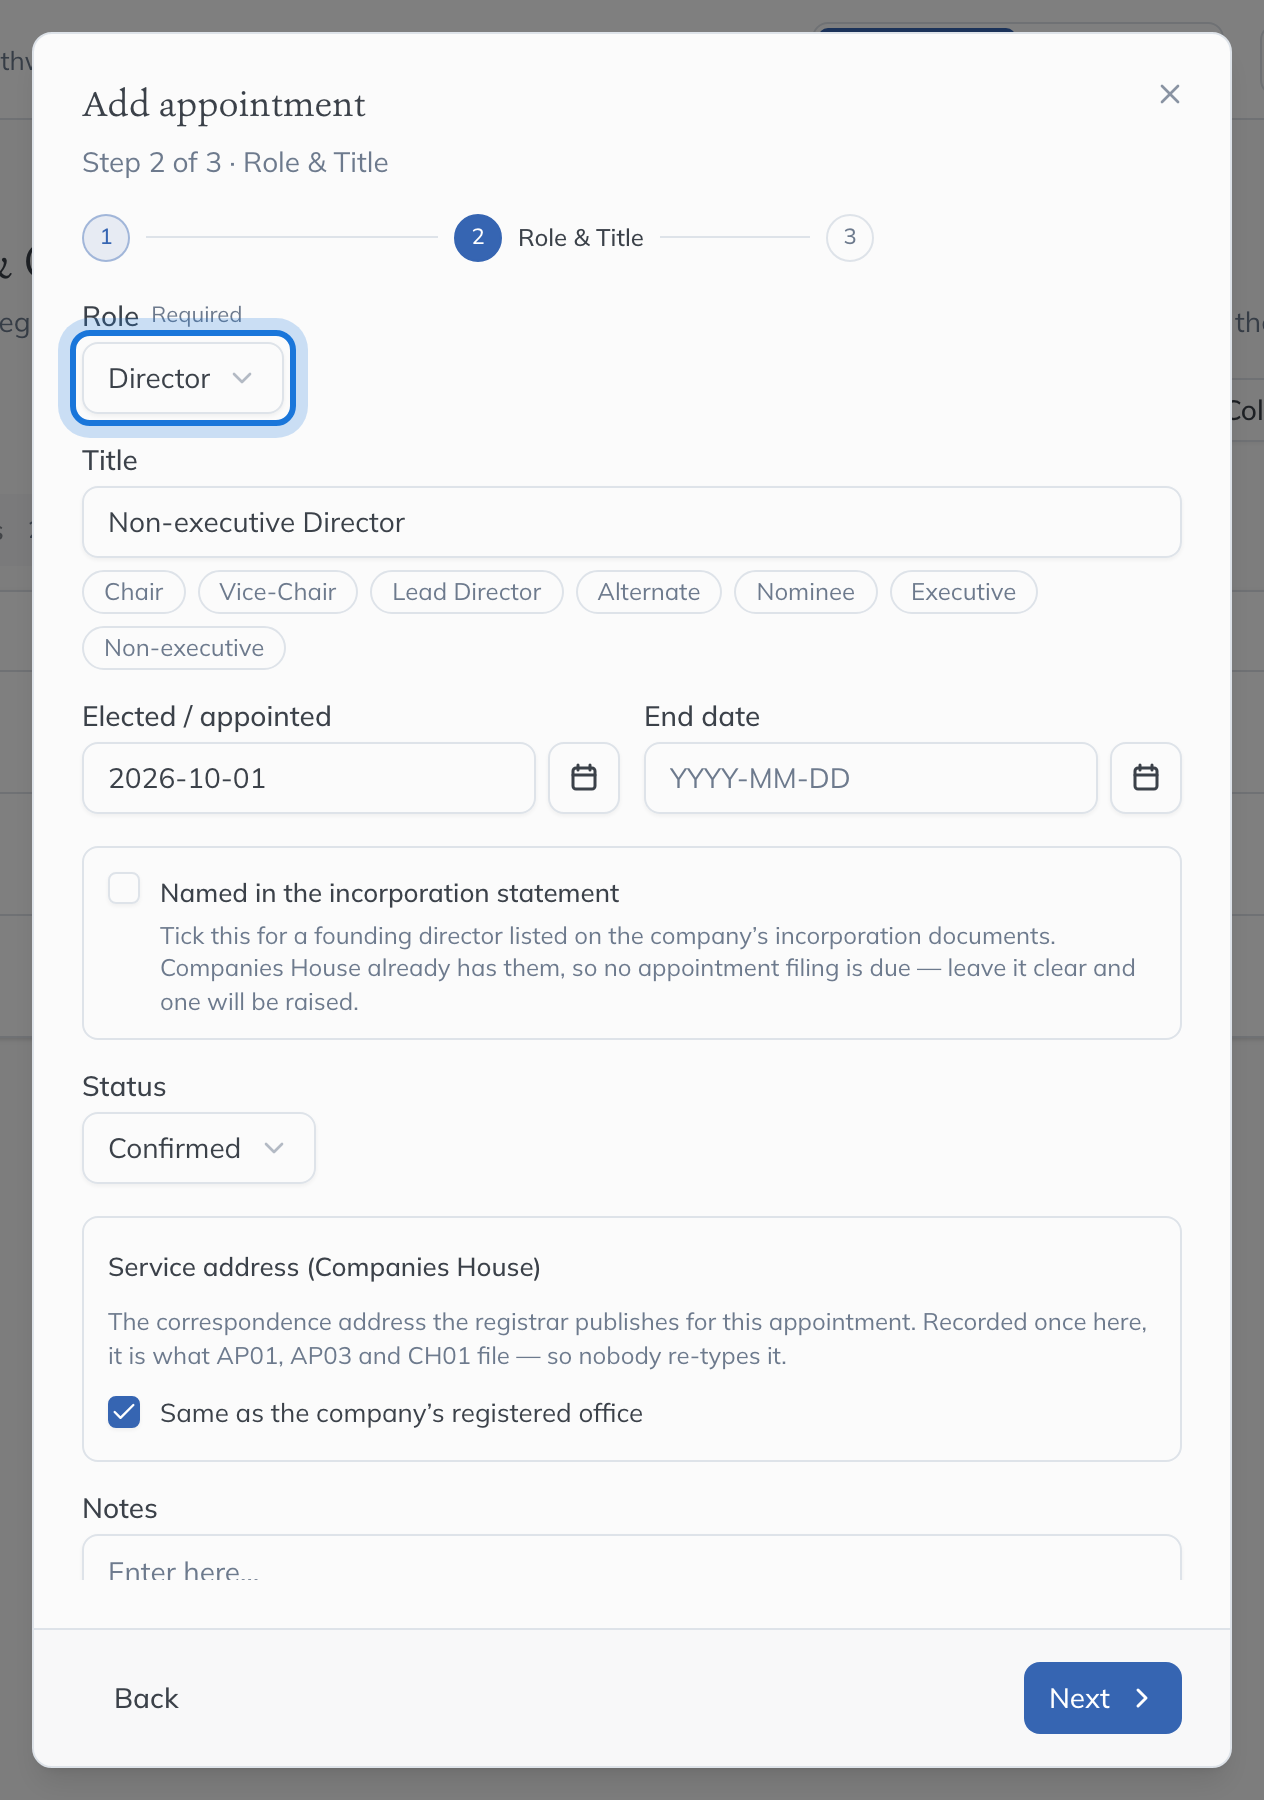Screen dimensions: 1264x1800
Task: Click the Title input field
Action: [x=632, y=522]
